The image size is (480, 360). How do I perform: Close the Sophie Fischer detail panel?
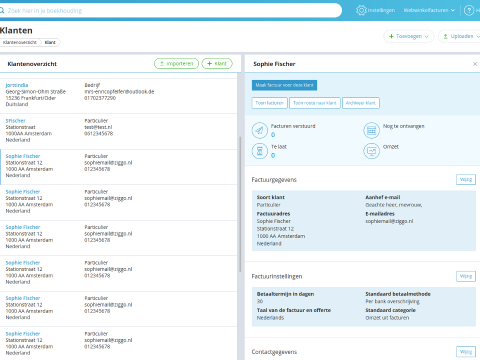coord(475,64)
